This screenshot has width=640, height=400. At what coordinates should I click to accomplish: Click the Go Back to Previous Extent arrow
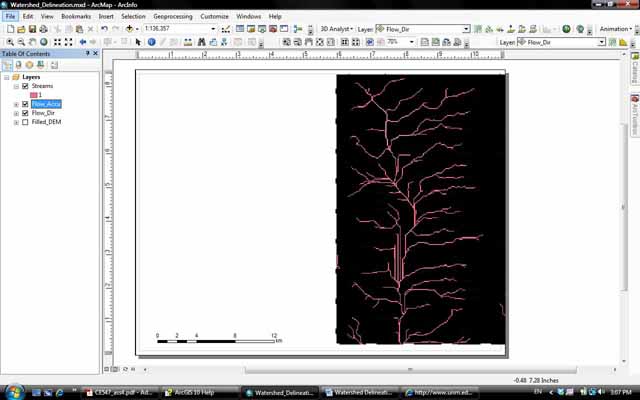(x=82, y=42)
